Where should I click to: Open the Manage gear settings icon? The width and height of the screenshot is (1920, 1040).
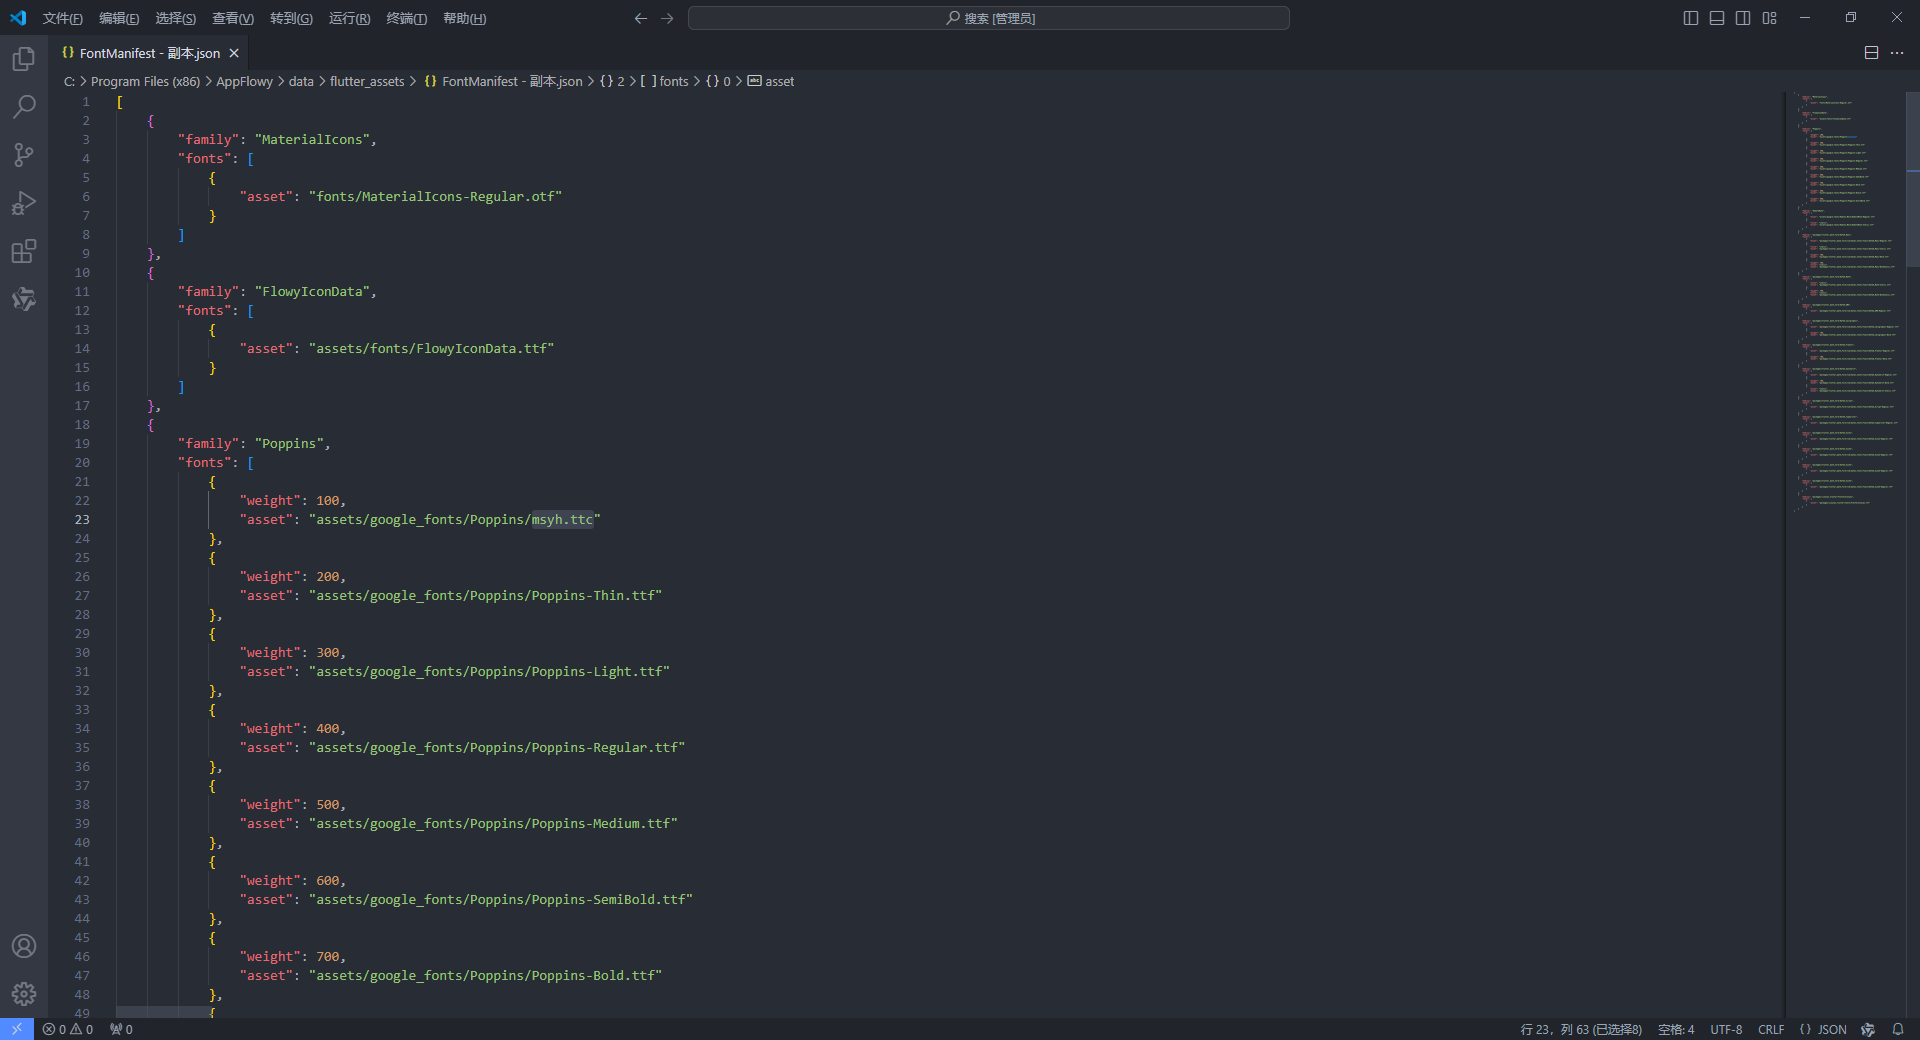[x=24, y=994]
